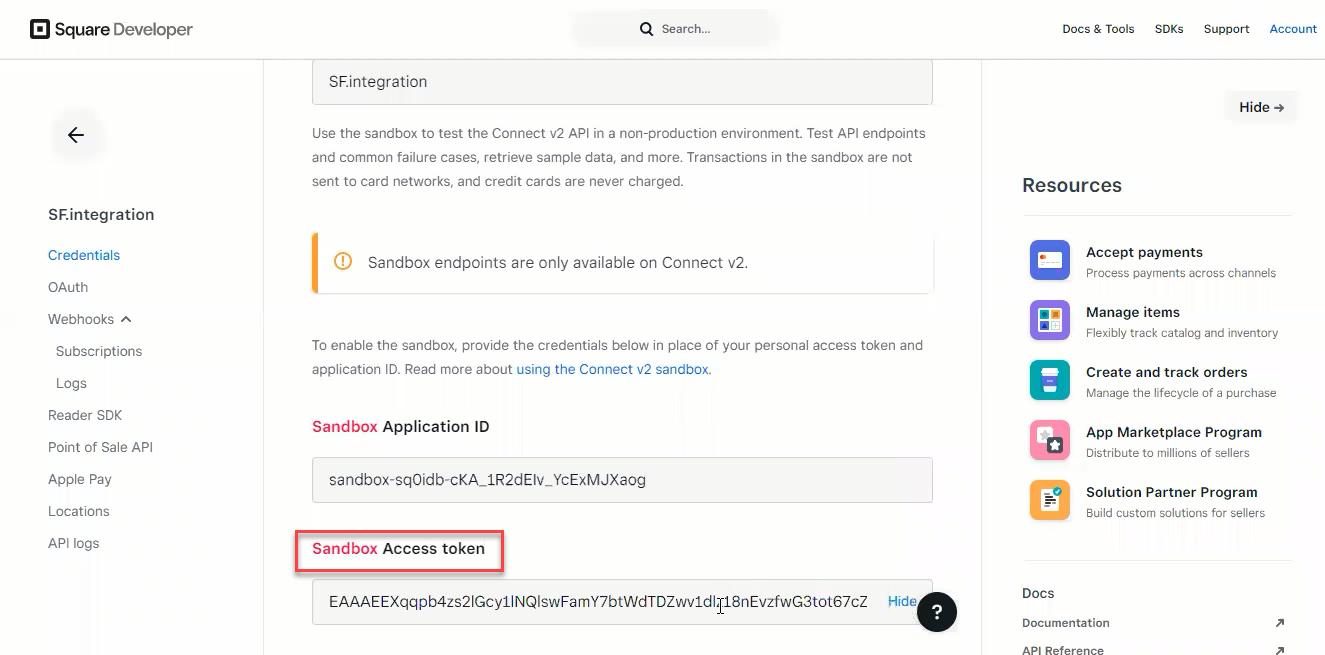This screenshot has width=1325, height=655.
Task: Open Webhooks in the sidebar
Action: [81, 319]
